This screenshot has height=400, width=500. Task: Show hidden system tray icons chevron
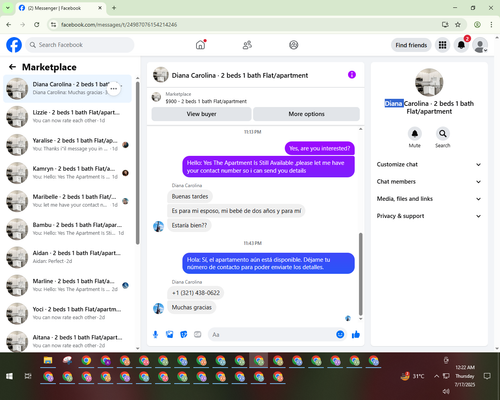[436, 376]
